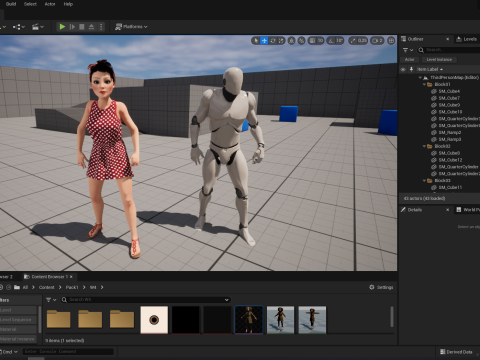Click the Eject button in play toolbar
The height and width of the screenshot is (360, 480).
tap(91, 27)
